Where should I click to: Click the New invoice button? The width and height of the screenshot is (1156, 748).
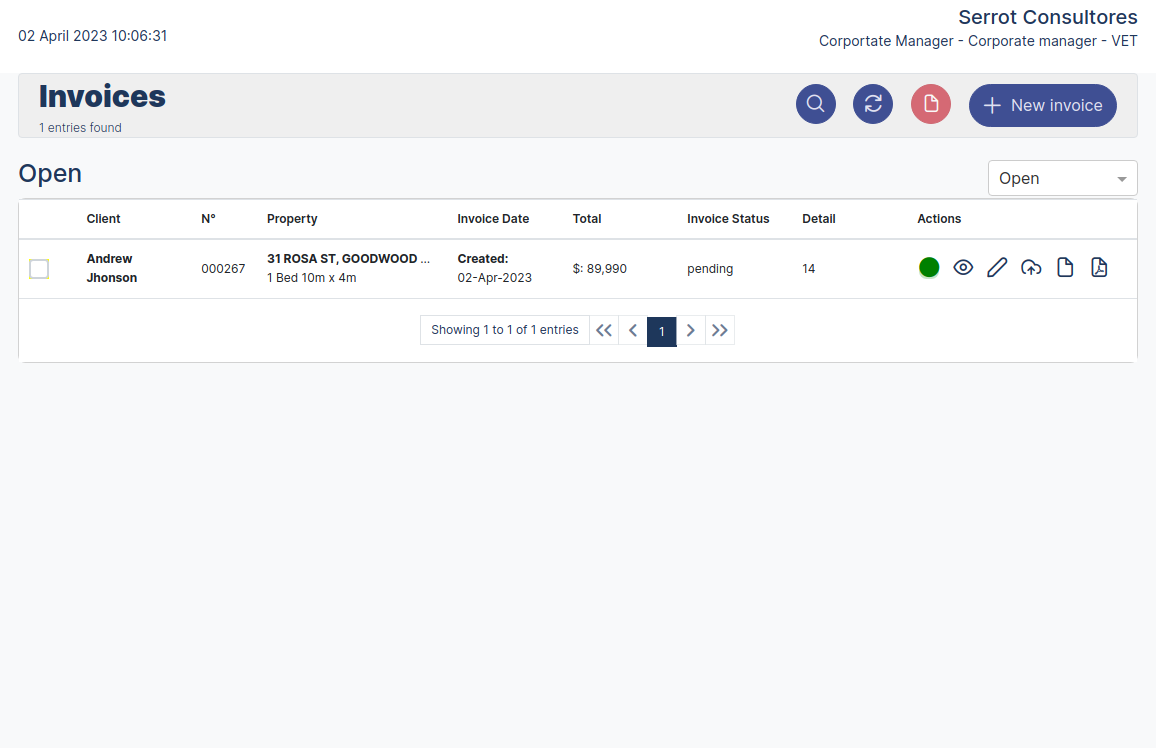[1042, 105]
